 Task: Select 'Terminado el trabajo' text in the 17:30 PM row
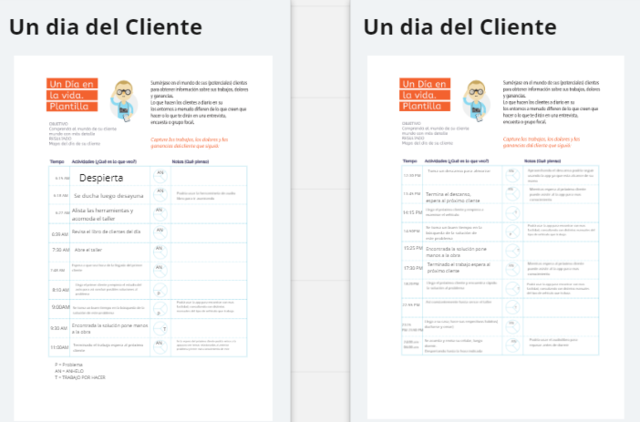(x=458, y=268)
